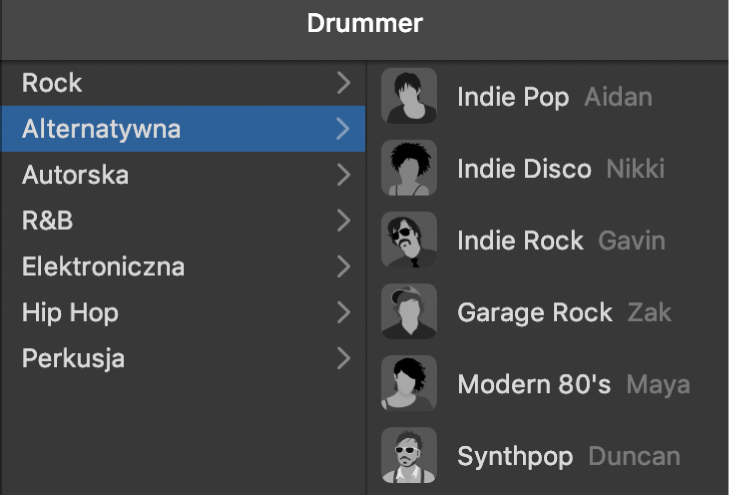Click the drummer name Nikki
This screenshot has width=729, height=495.
click(x=636, y=169)
